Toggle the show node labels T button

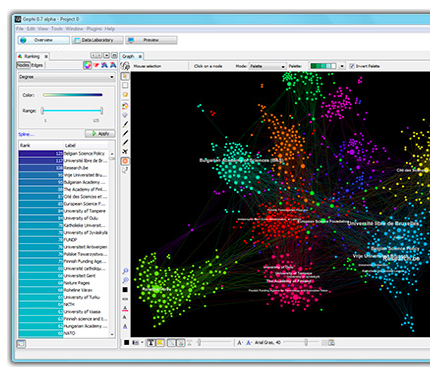pyautogui.click(x=151, y=343)
